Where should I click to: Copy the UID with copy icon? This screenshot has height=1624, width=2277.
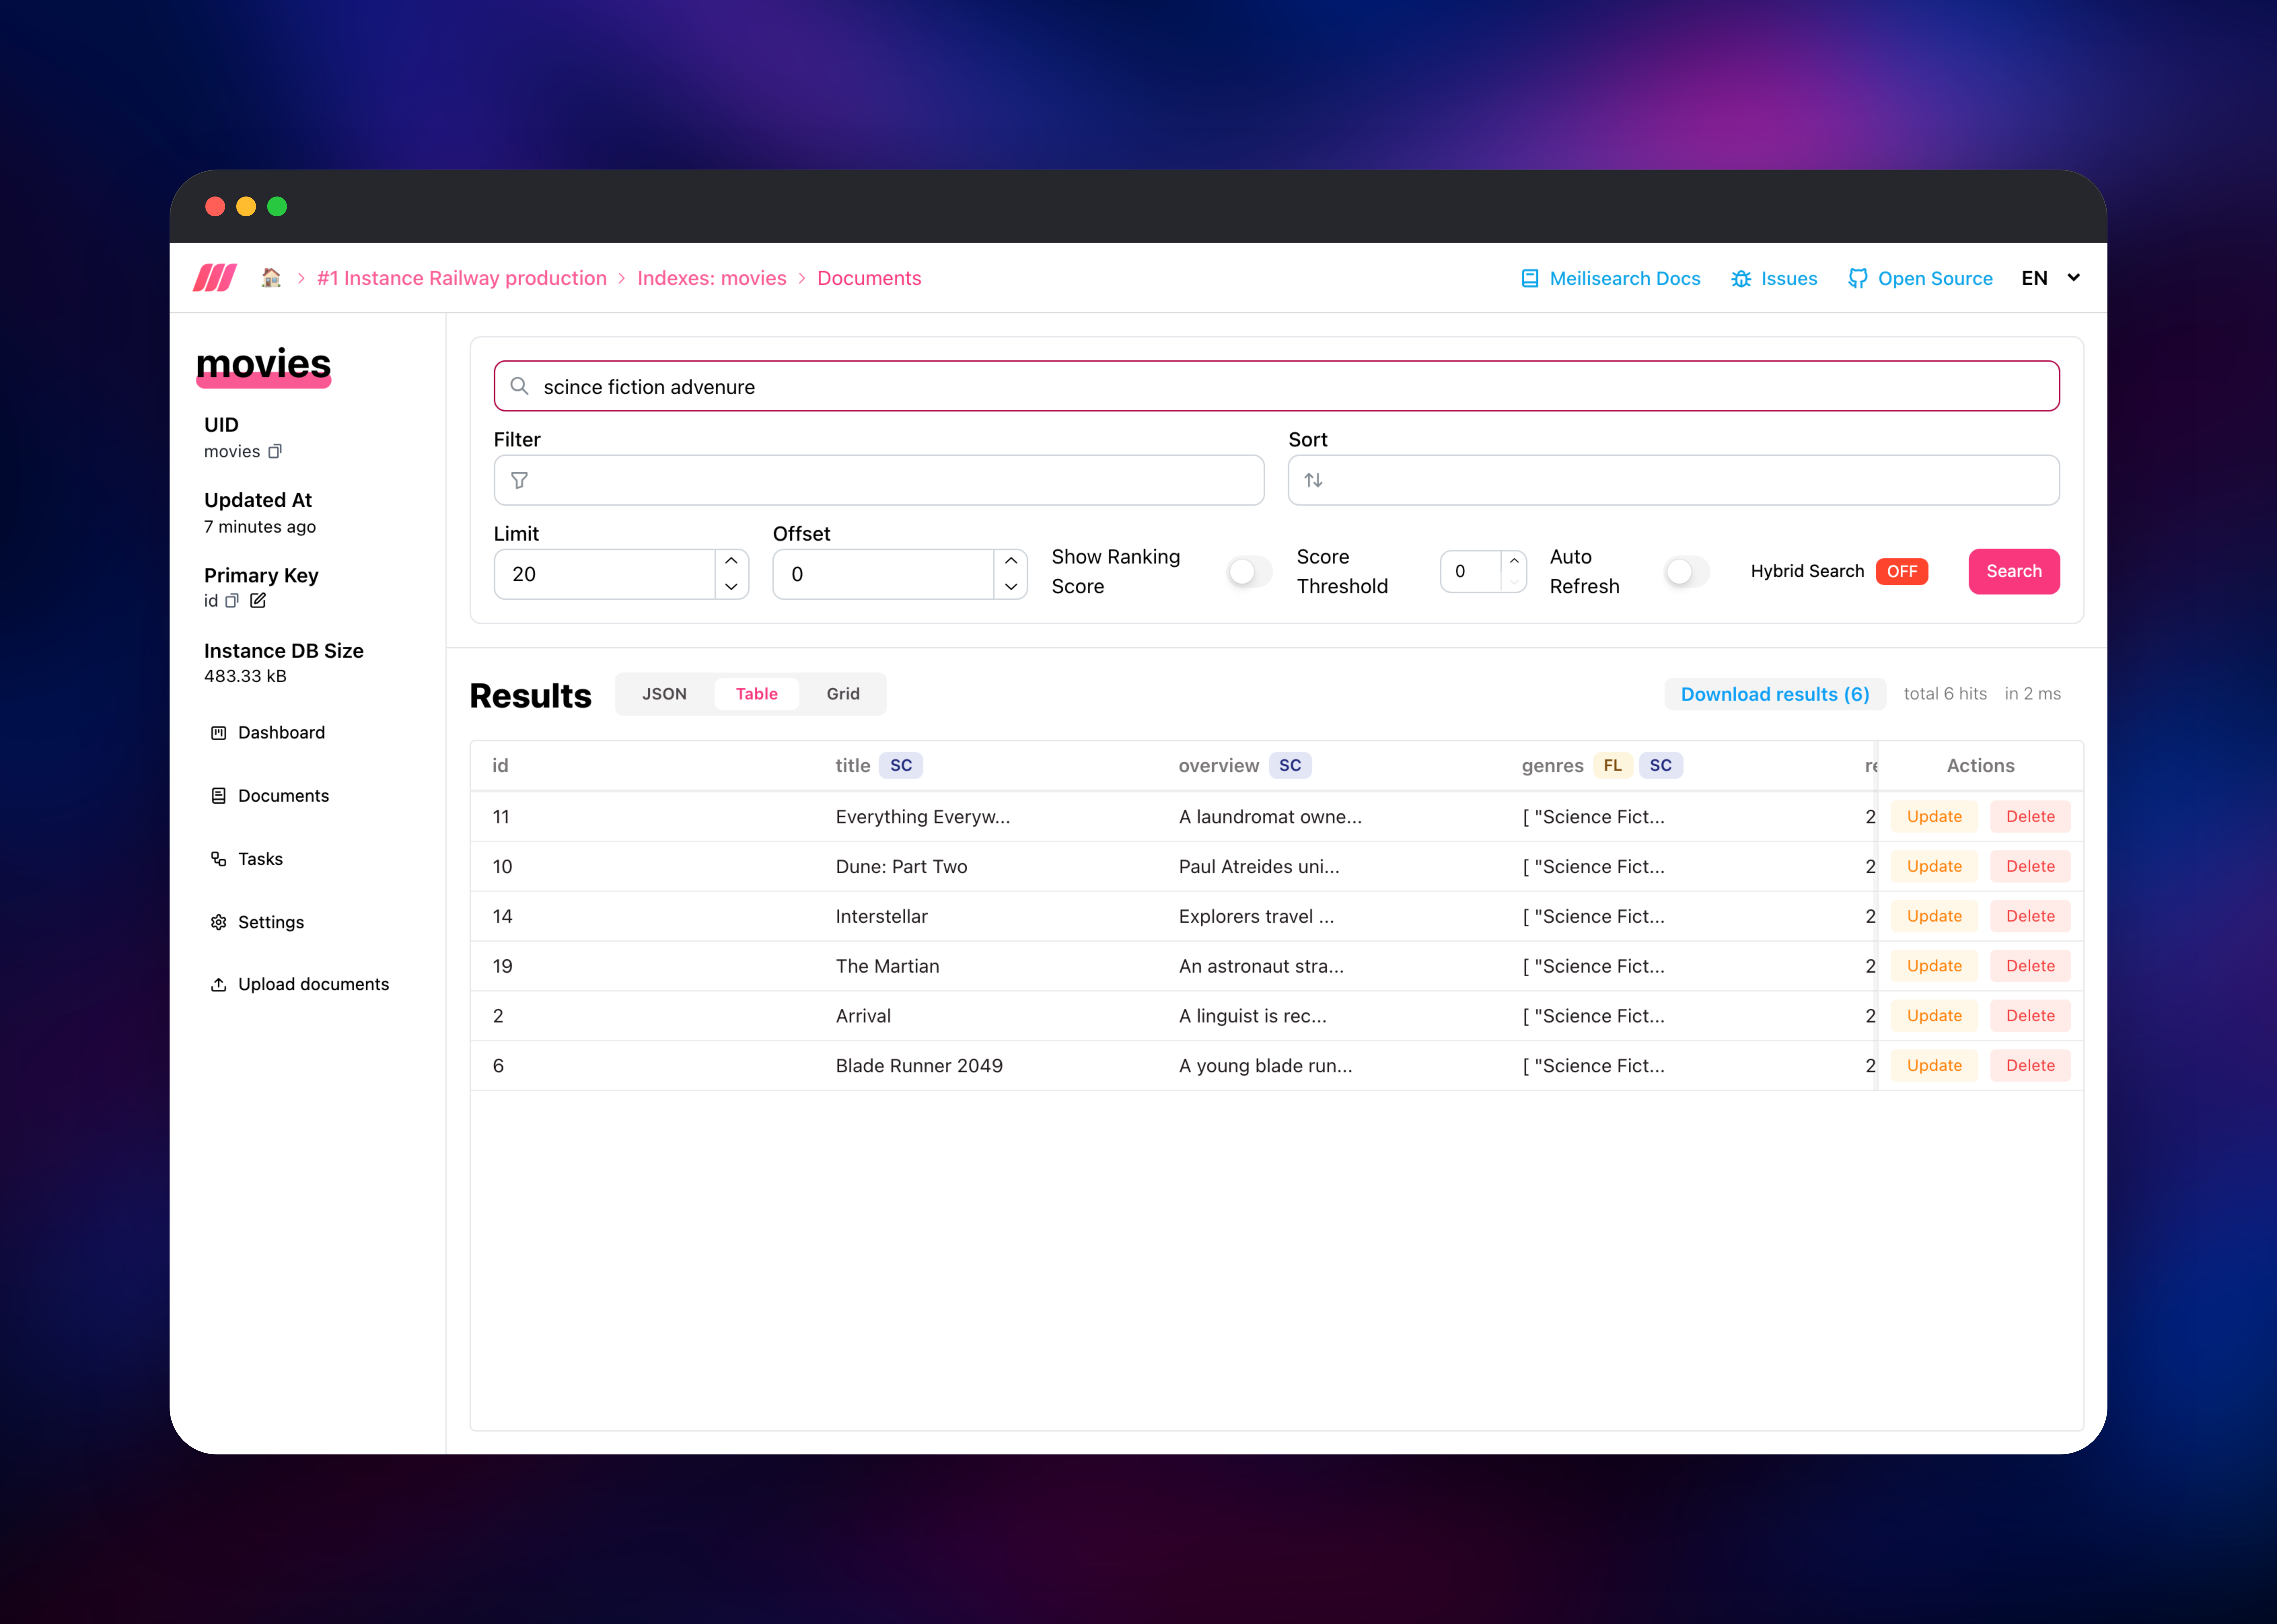275,451
